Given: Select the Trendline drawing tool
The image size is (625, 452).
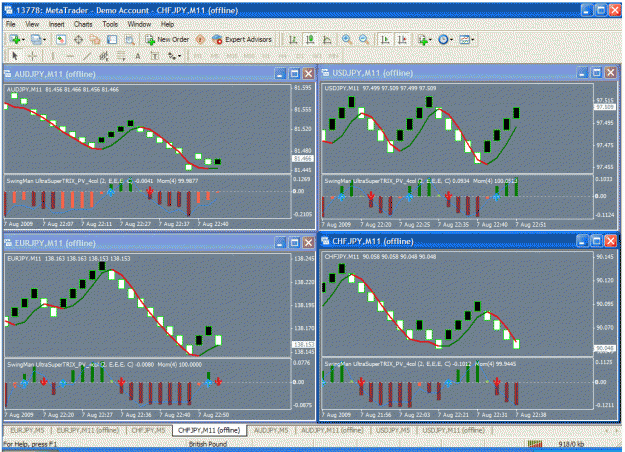Looking at the screenshot, I should [87, 56].
